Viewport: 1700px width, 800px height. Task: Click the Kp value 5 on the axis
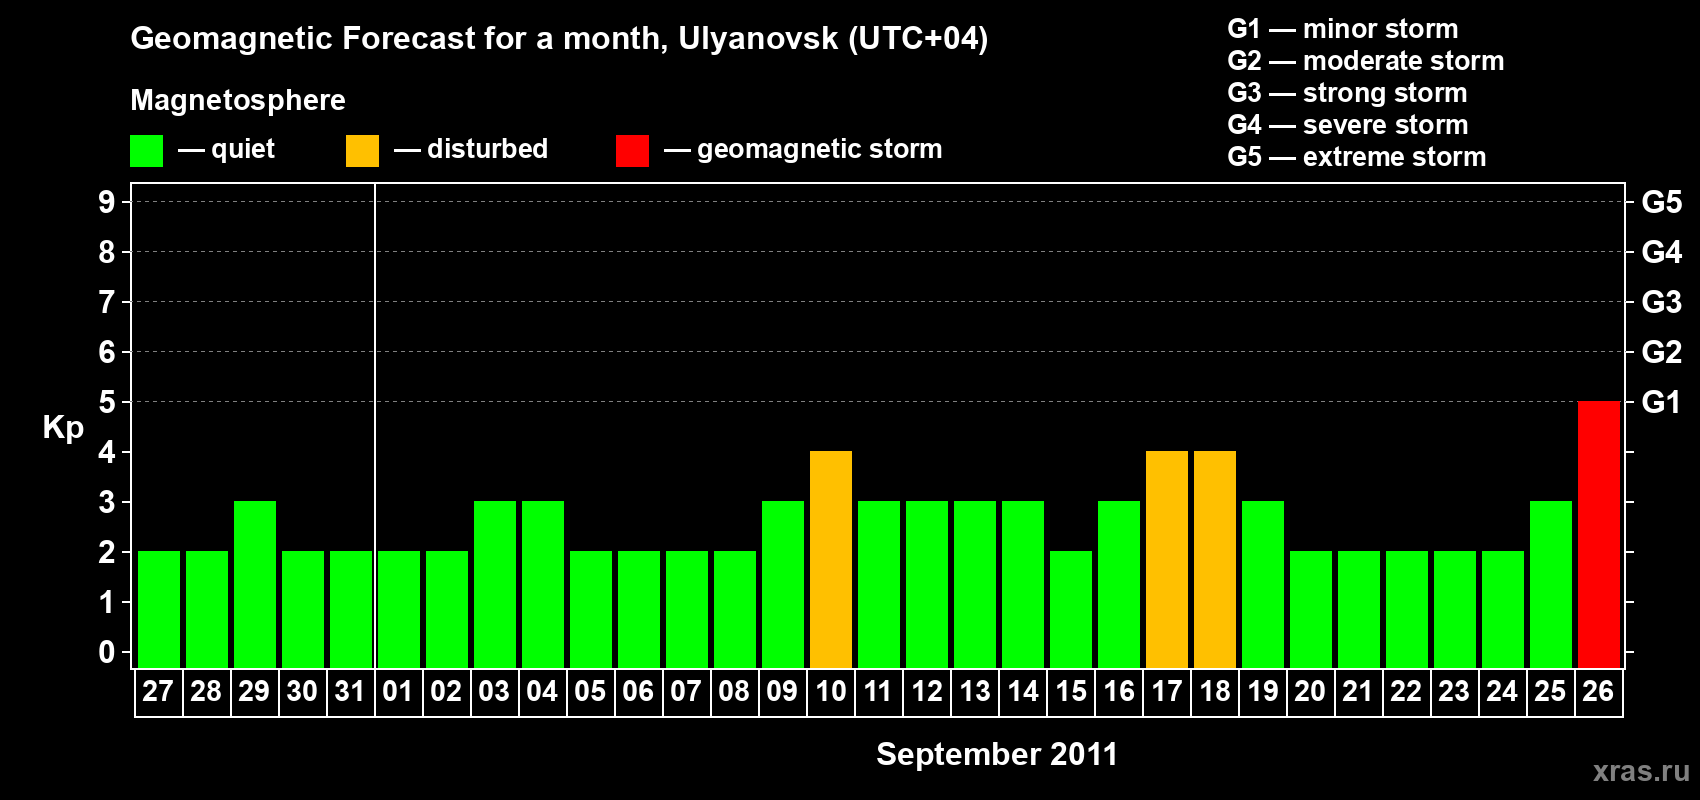coord(107,402)
